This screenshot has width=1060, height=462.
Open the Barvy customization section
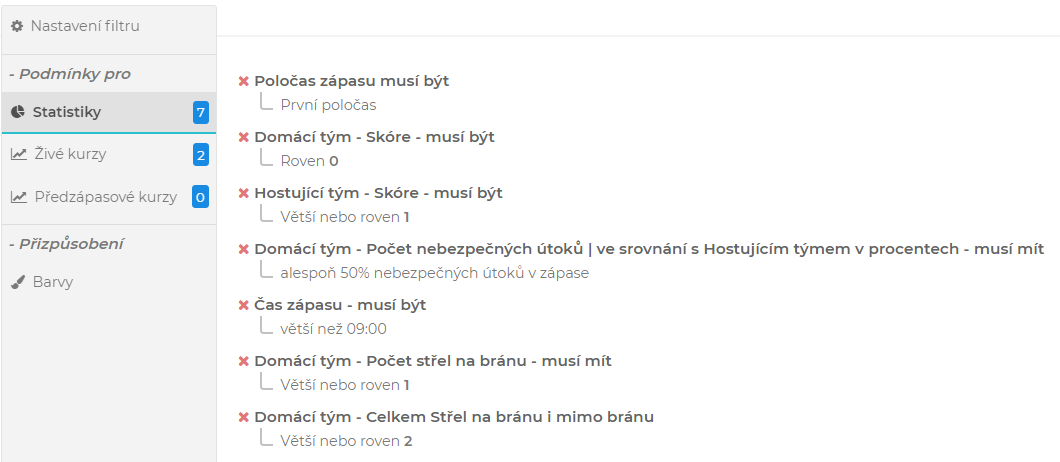53,282
